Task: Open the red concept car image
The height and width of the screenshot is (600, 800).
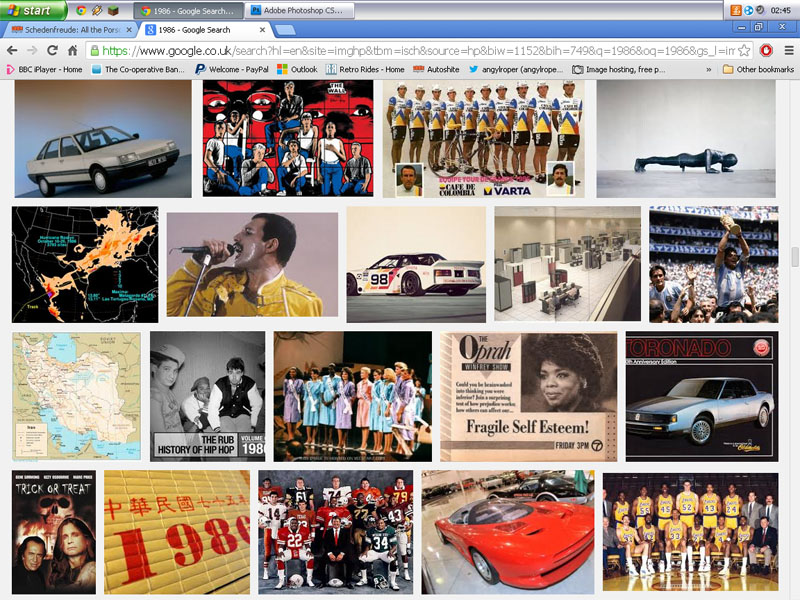Action: [x=508, y=532]
